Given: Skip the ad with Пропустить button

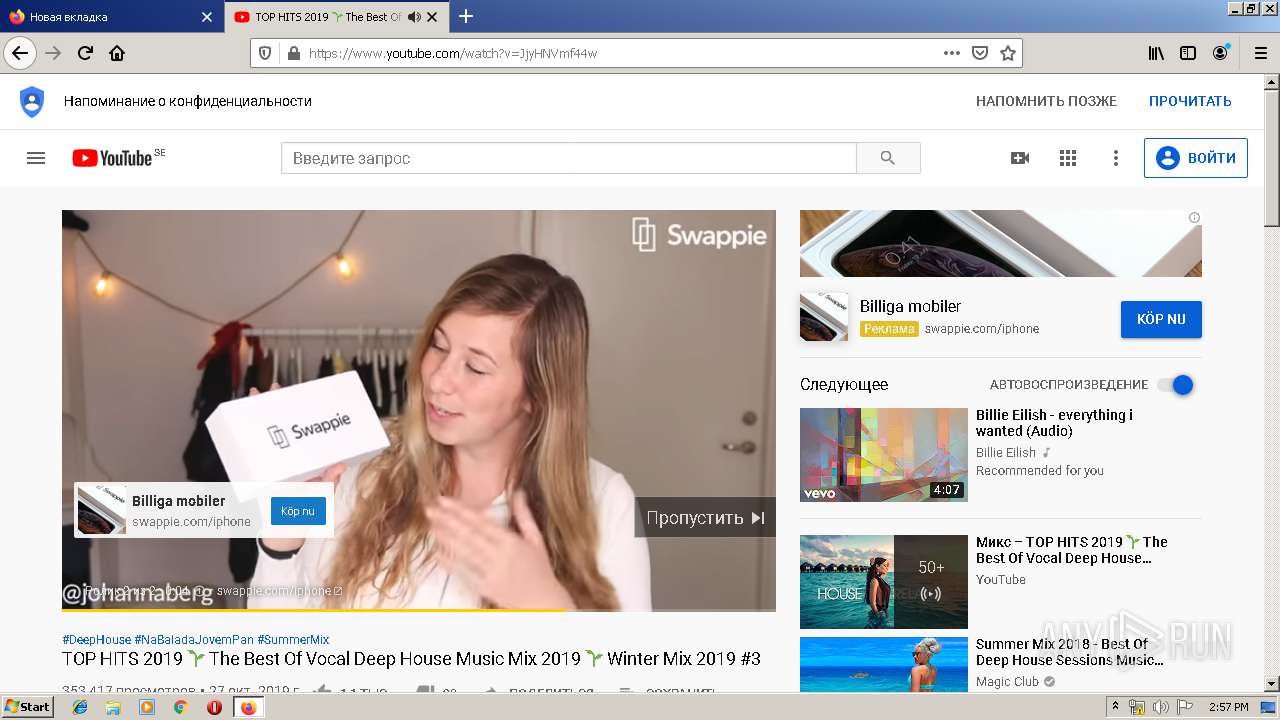Looking at the screenshot, I should pyautogui.click(x=705, y=517).
